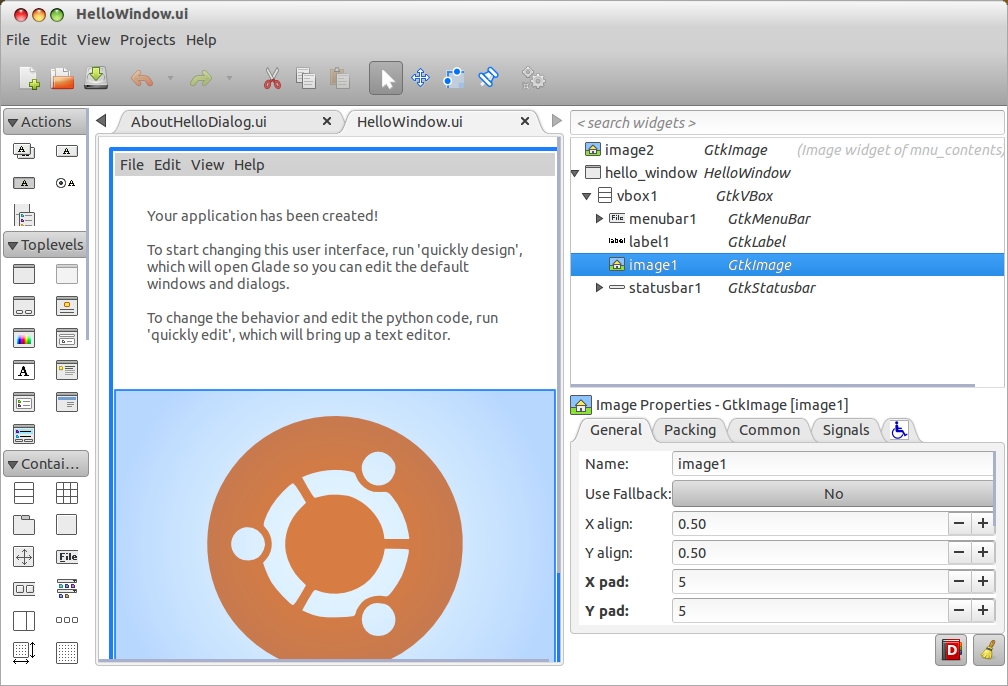Open the Redo history dropdown arrow
The width and height of the screenshot is (1008, 686).
230,78
